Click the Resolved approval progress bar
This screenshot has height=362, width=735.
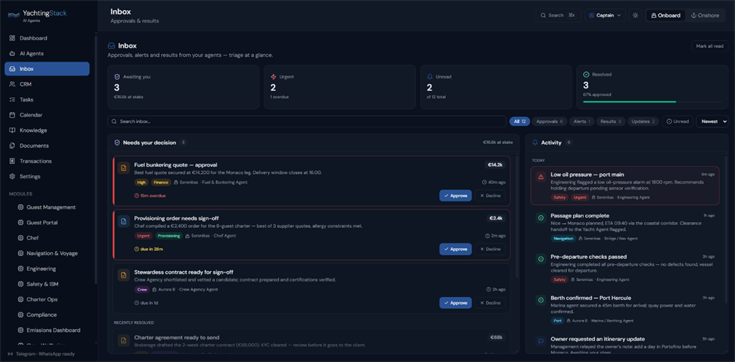pos(652,101)
